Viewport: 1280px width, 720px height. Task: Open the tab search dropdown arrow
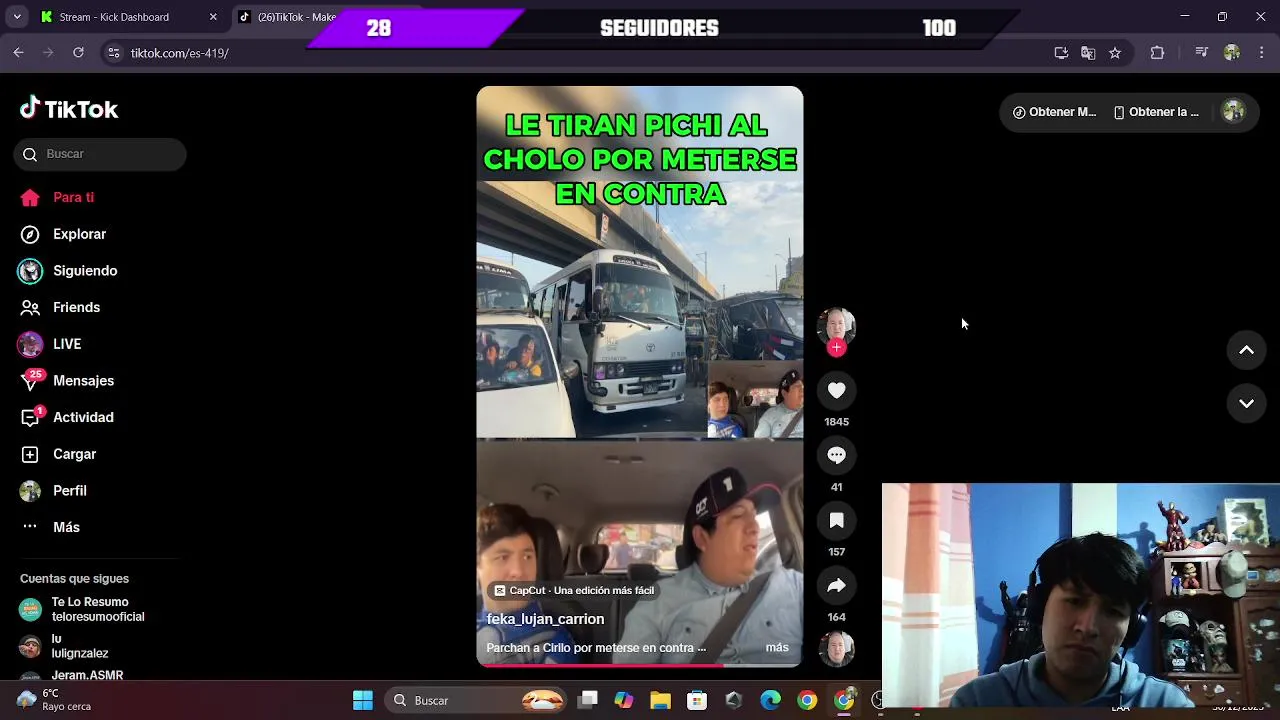coord(17,17)
